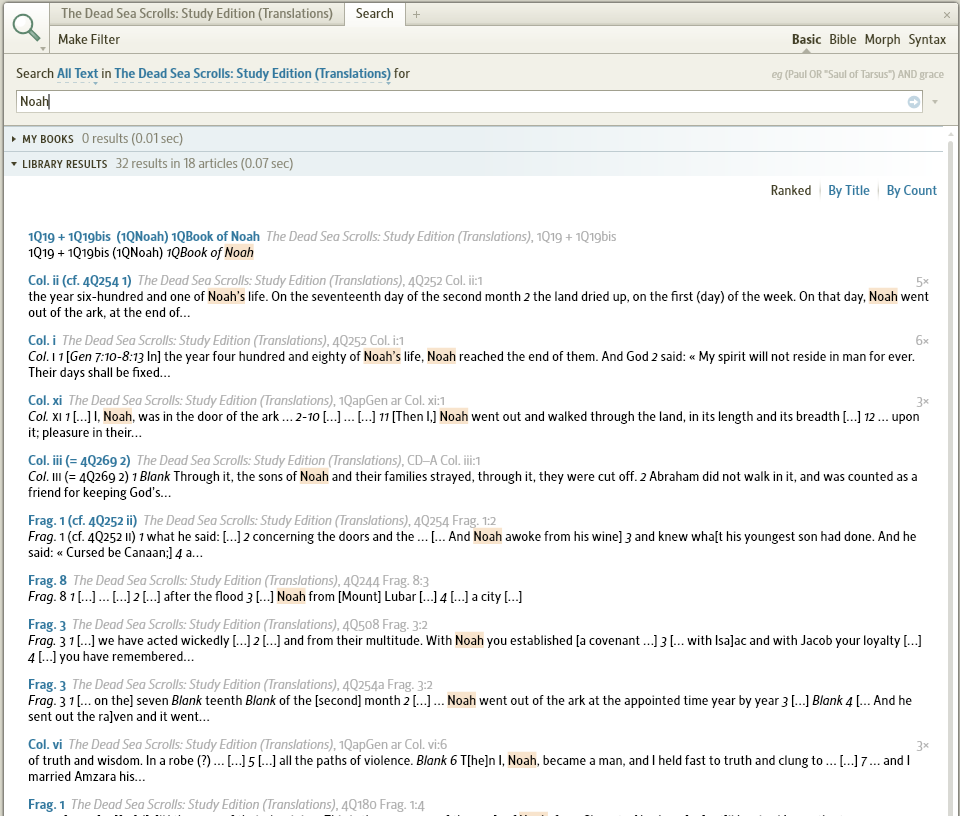
Task: Run the search with the arrow button
Action: click(913, 102)
